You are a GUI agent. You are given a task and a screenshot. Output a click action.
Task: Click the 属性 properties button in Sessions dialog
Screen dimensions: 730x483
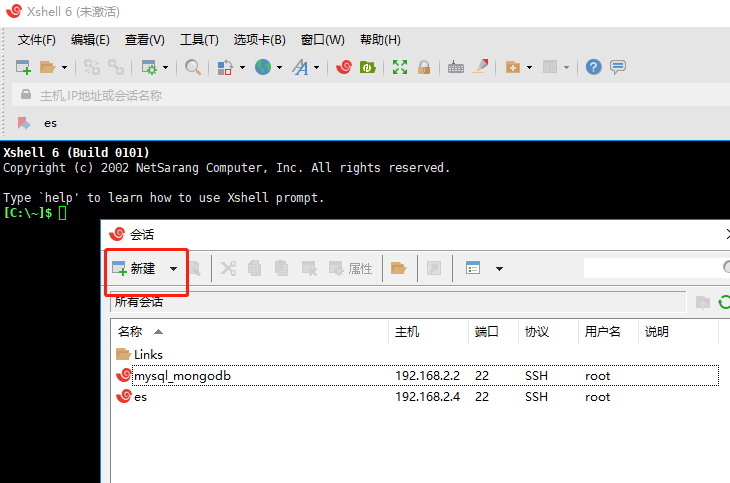tap(351, 268)
